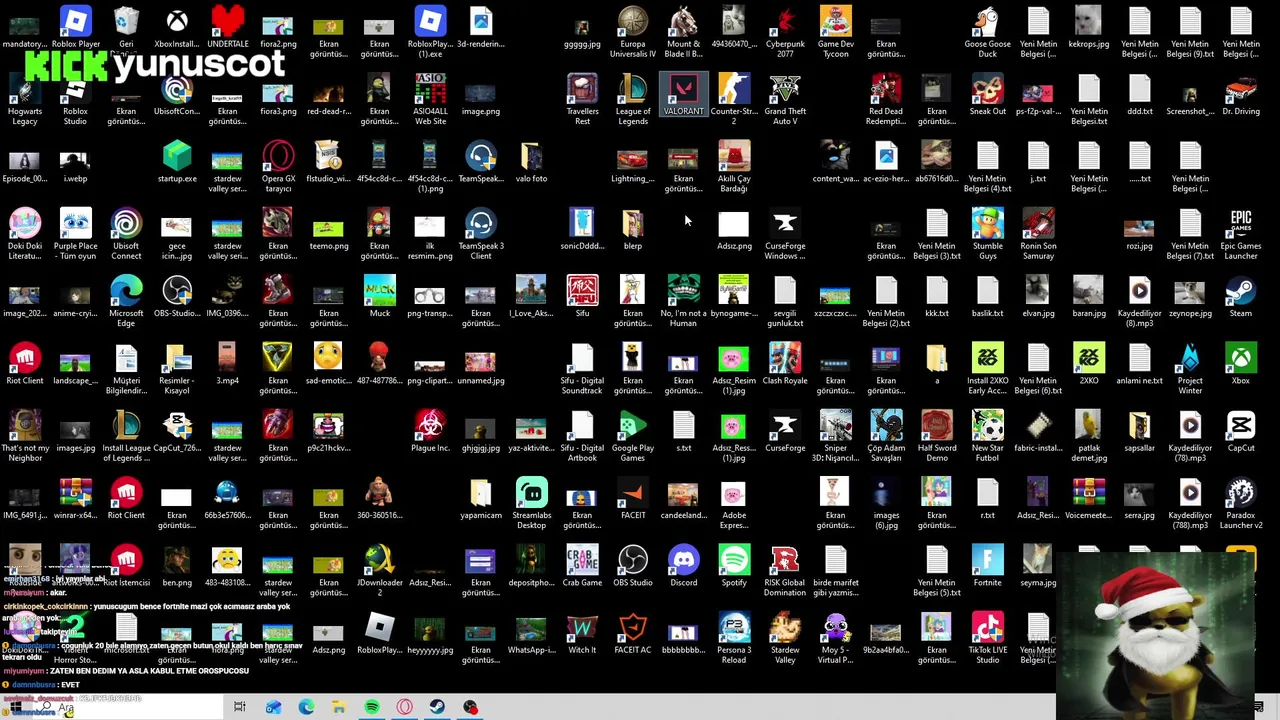Select Doki Doki Literature Club icon
1280x720 pixels.
point(25,234)
